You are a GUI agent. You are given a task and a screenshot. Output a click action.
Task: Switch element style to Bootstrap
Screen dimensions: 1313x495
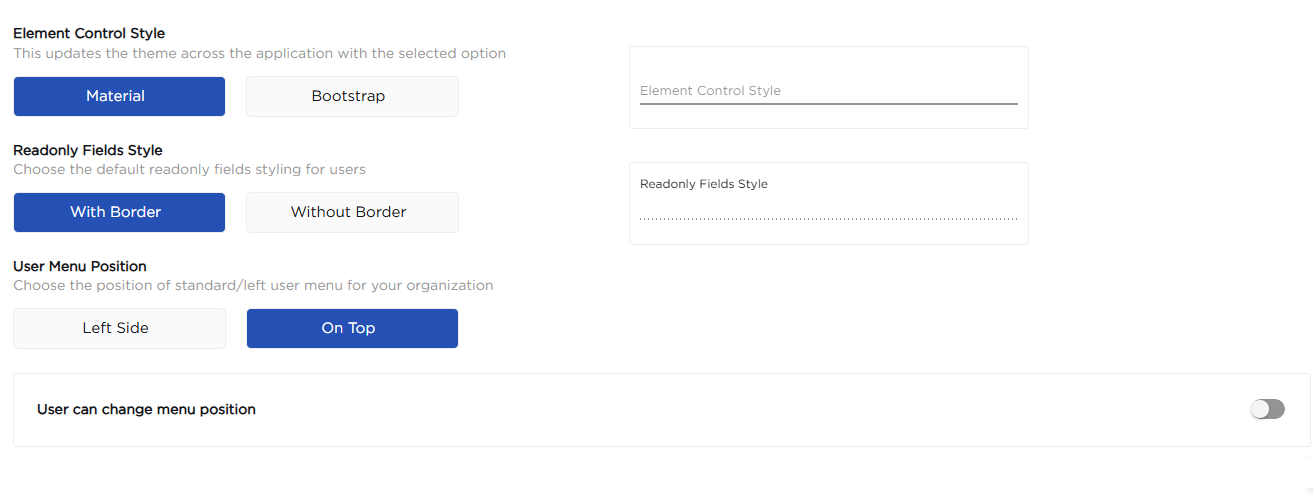[x=352, y=96]
